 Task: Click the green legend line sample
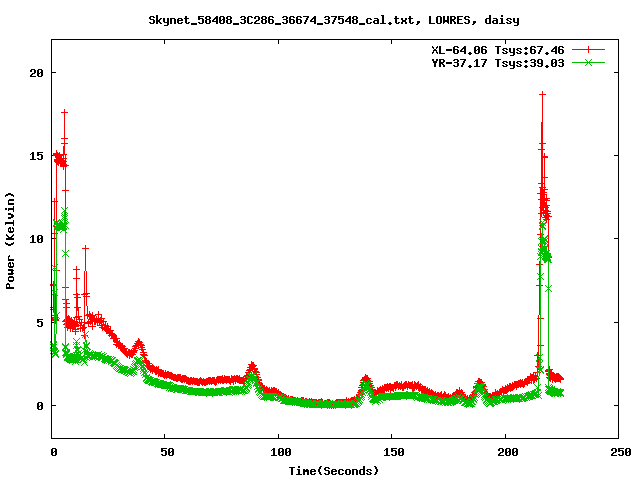point(588,62)
